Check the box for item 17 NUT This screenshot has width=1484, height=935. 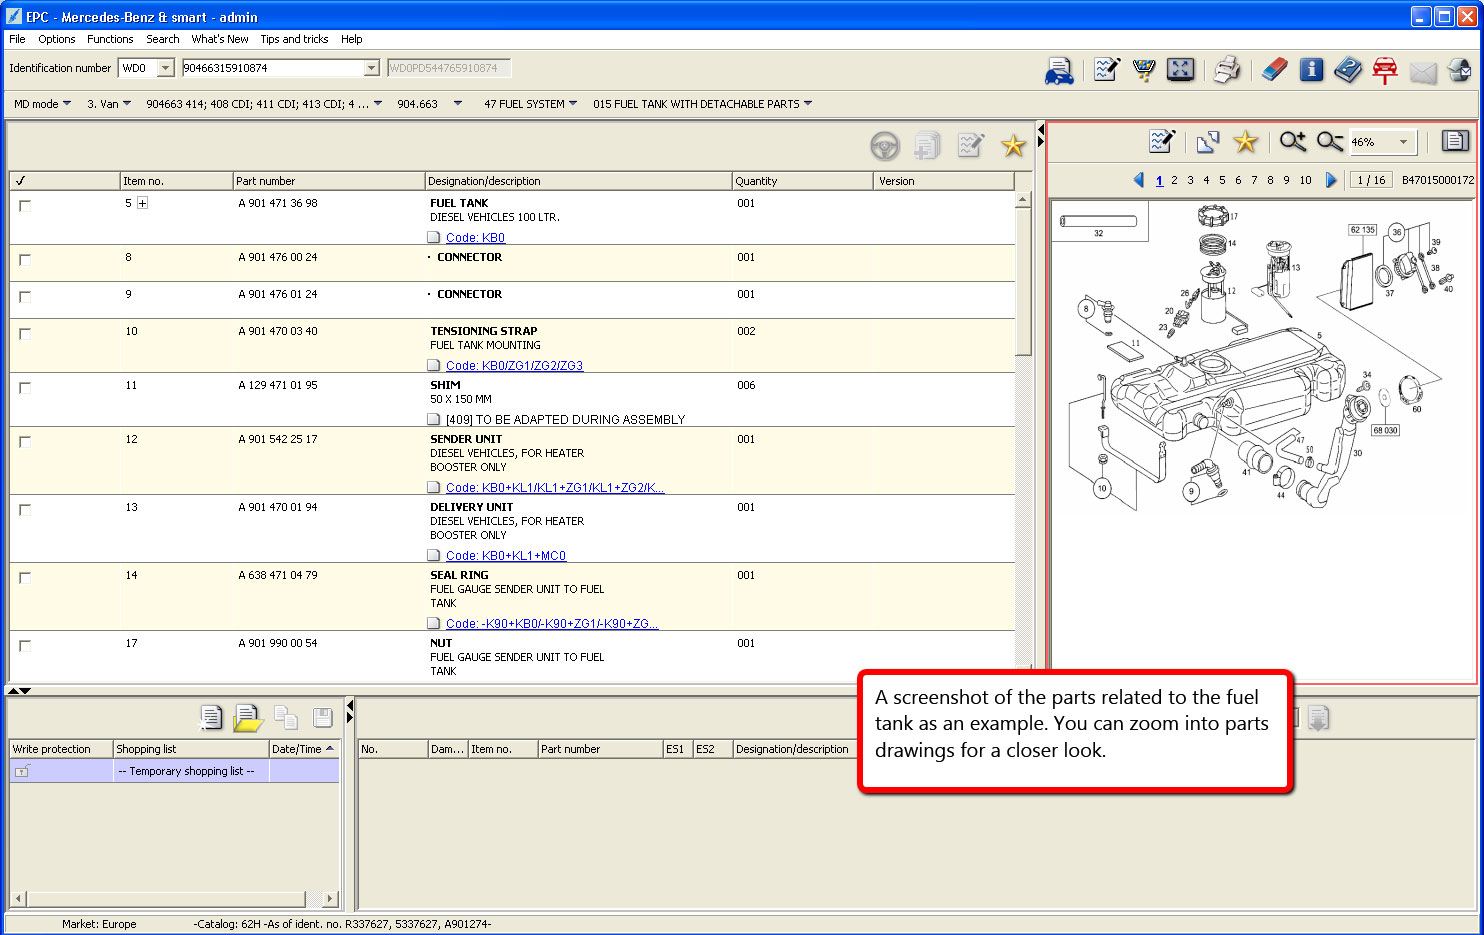(25, 645)
